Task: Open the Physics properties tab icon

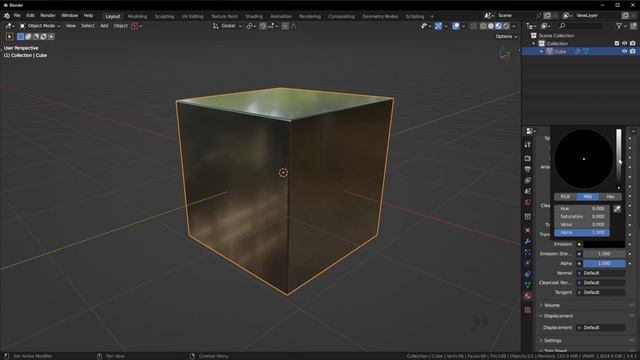Action: pyautogui.click(x=528, y=263)
